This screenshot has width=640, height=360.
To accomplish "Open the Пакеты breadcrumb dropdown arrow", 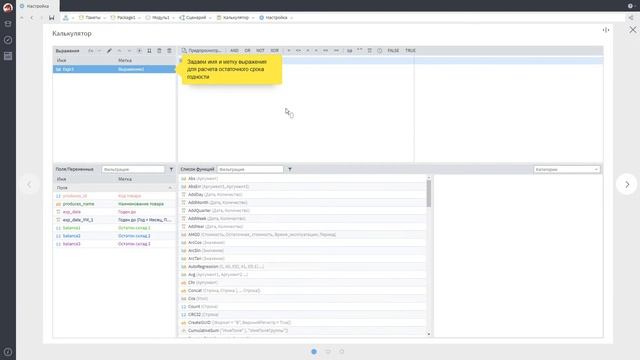I will (x=104, y=18).
